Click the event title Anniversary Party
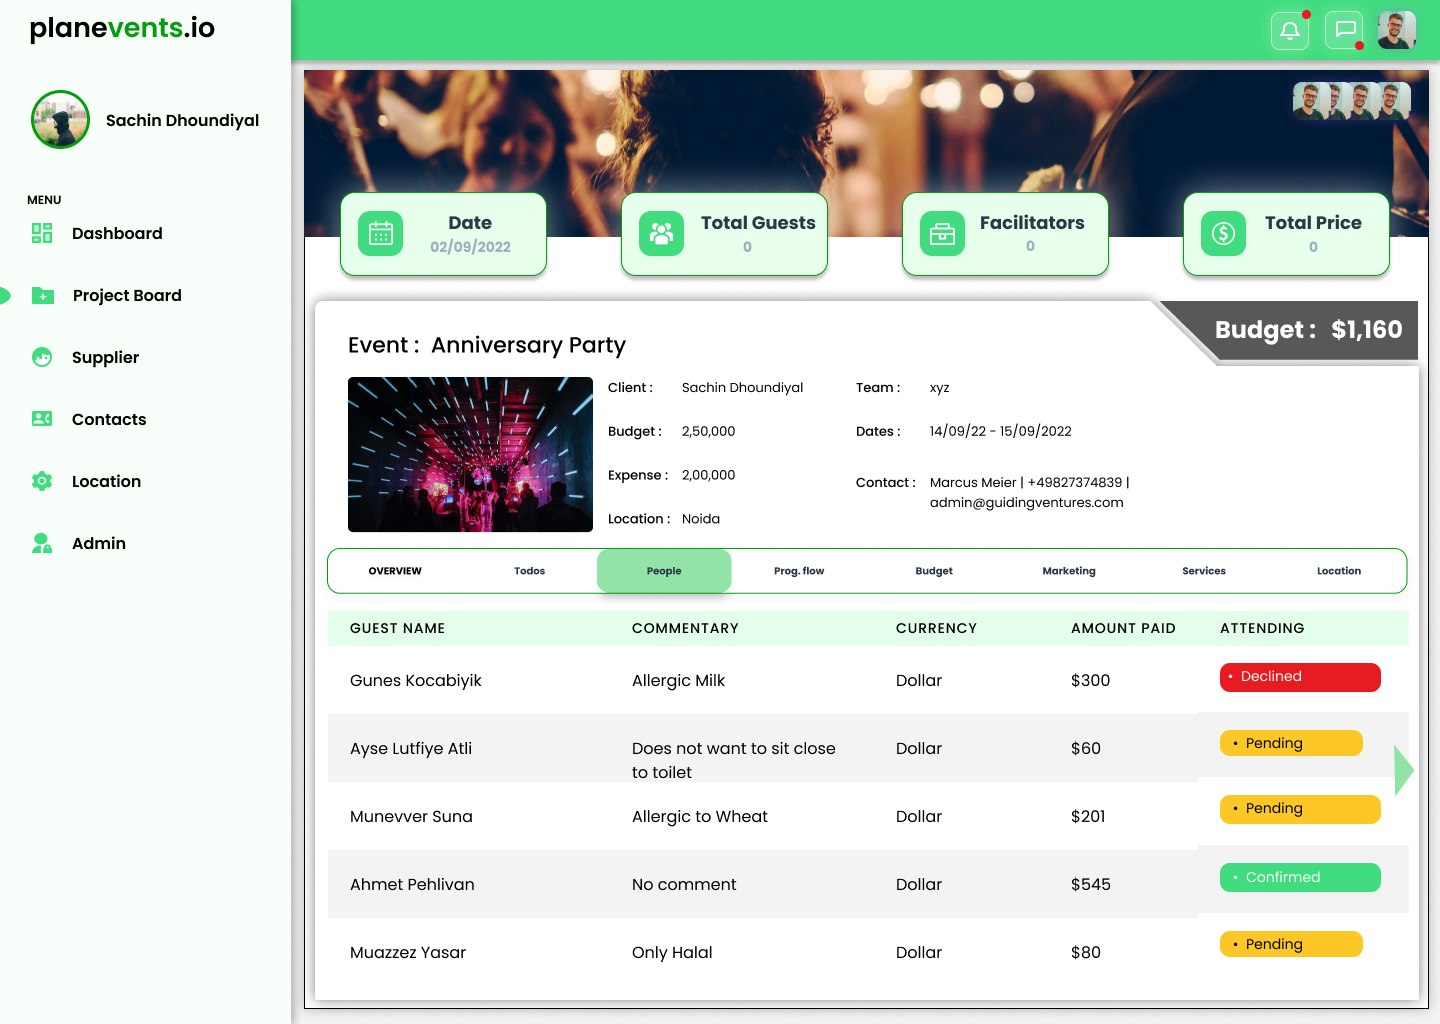The image size is (1440, 1024). point(528,345)
